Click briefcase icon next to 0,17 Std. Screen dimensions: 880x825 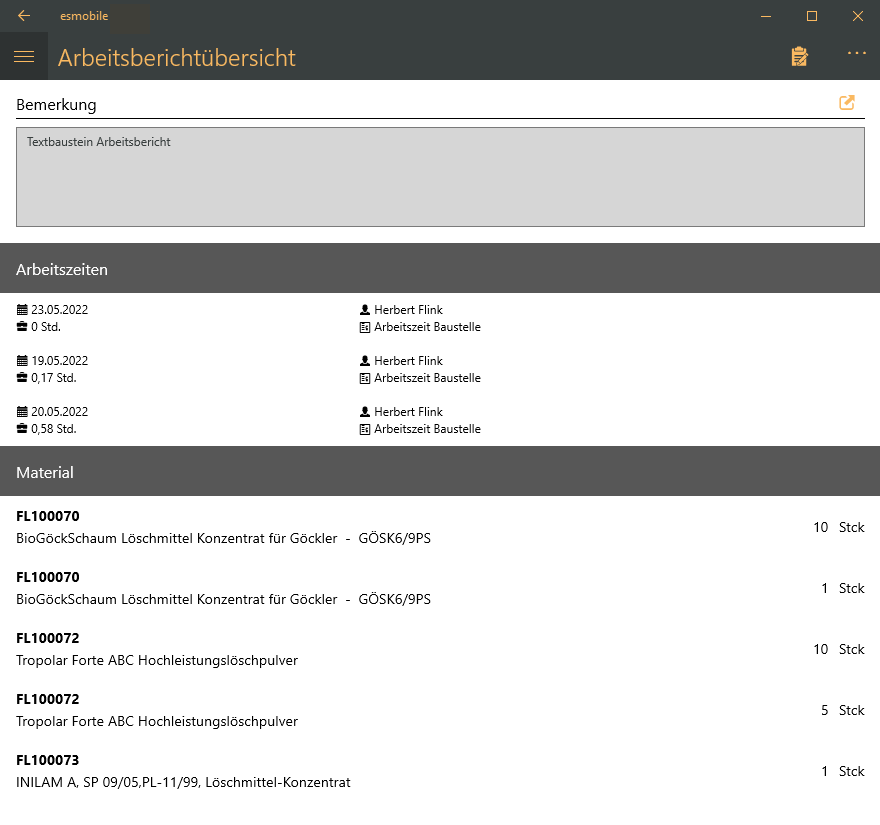point(23,378)
